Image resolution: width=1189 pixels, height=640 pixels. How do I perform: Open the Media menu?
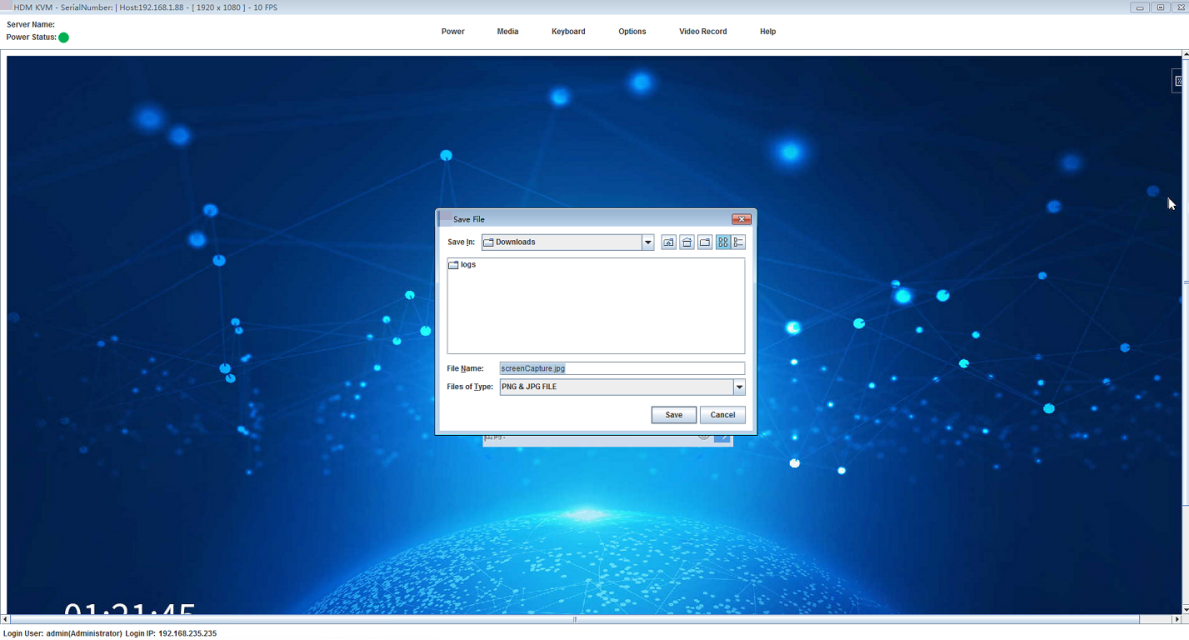point(507,32)
